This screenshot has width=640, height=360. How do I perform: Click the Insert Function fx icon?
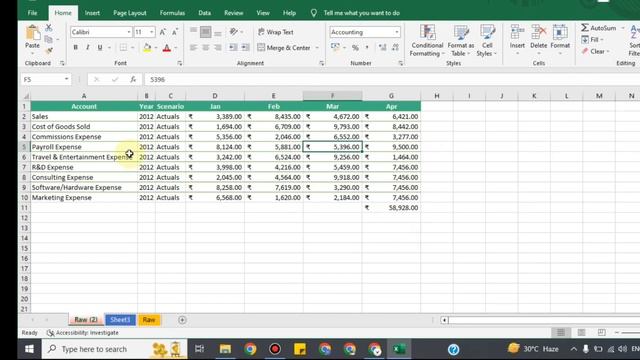pos(133,79)
